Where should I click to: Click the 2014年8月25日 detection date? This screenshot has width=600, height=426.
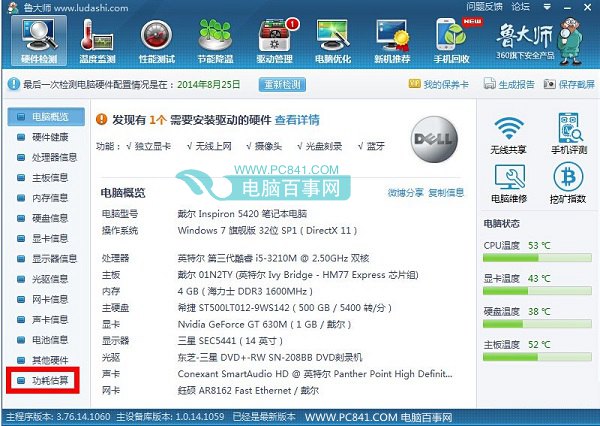pos(209,84)
